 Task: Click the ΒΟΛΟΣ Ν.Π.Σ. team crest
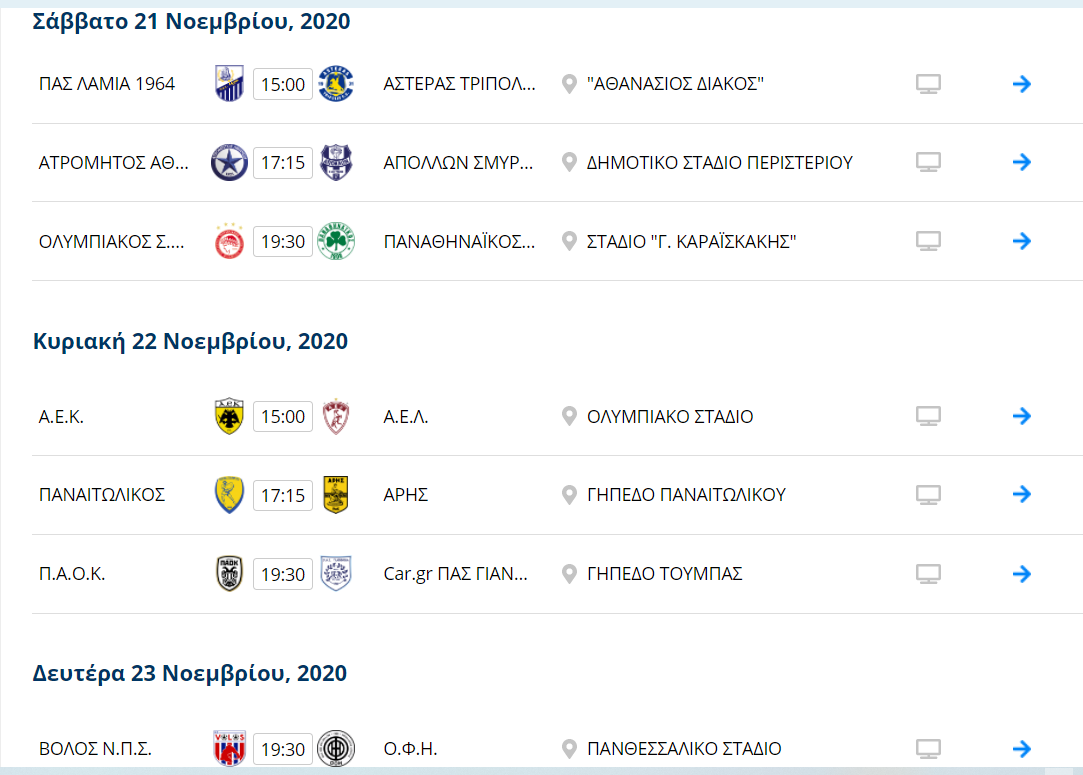229,748
